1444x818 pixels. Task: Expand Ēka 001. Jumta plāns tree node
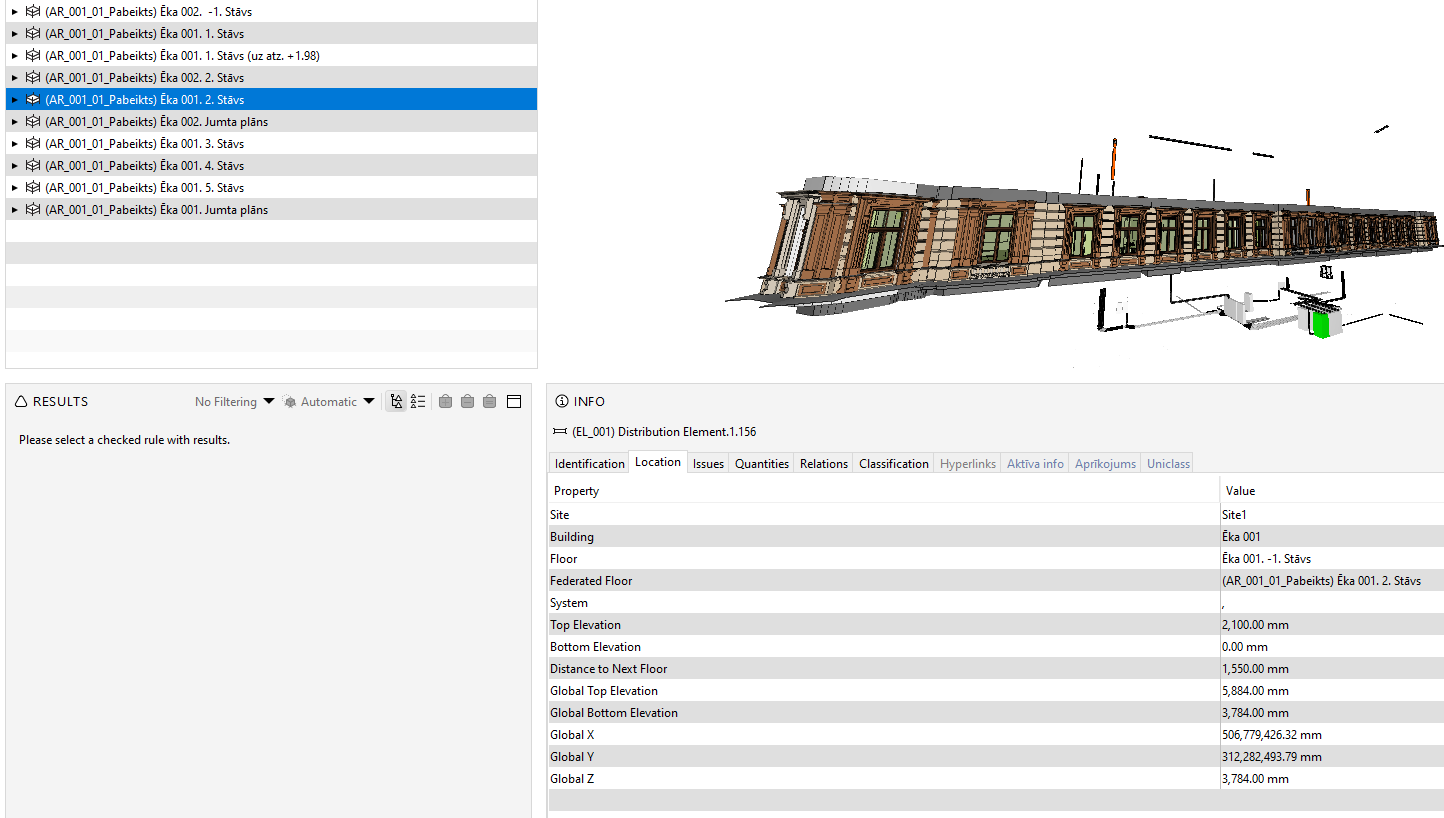click(14, 210)
